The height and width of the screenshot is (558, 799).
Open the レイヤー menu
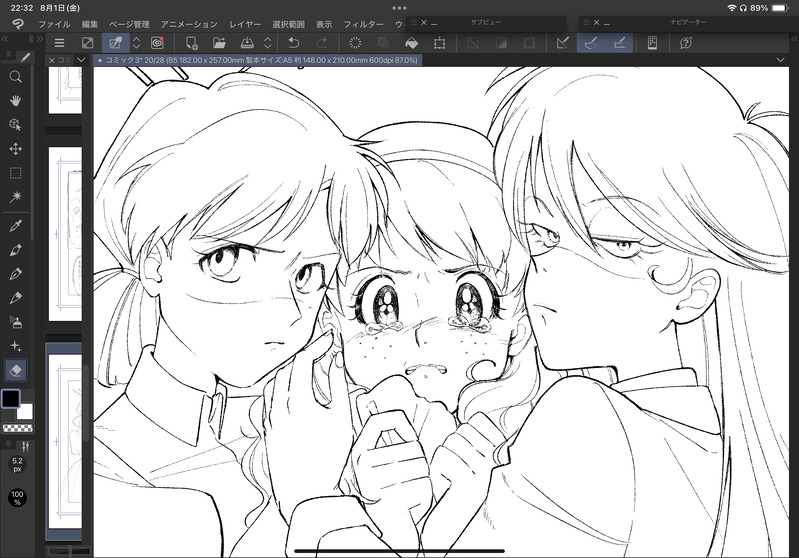click(245, 24)
